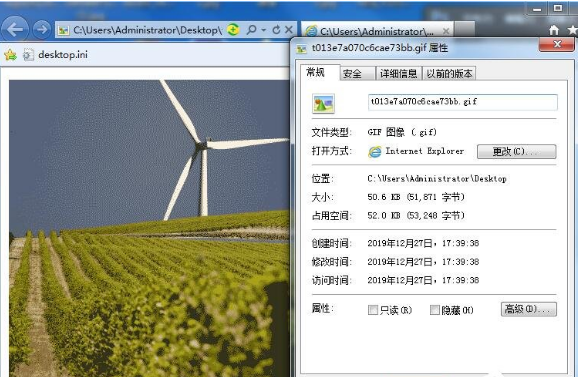Maximize the Internet Explorer window
This screenshot has width=578, height=377.
(x=557, y=8)
